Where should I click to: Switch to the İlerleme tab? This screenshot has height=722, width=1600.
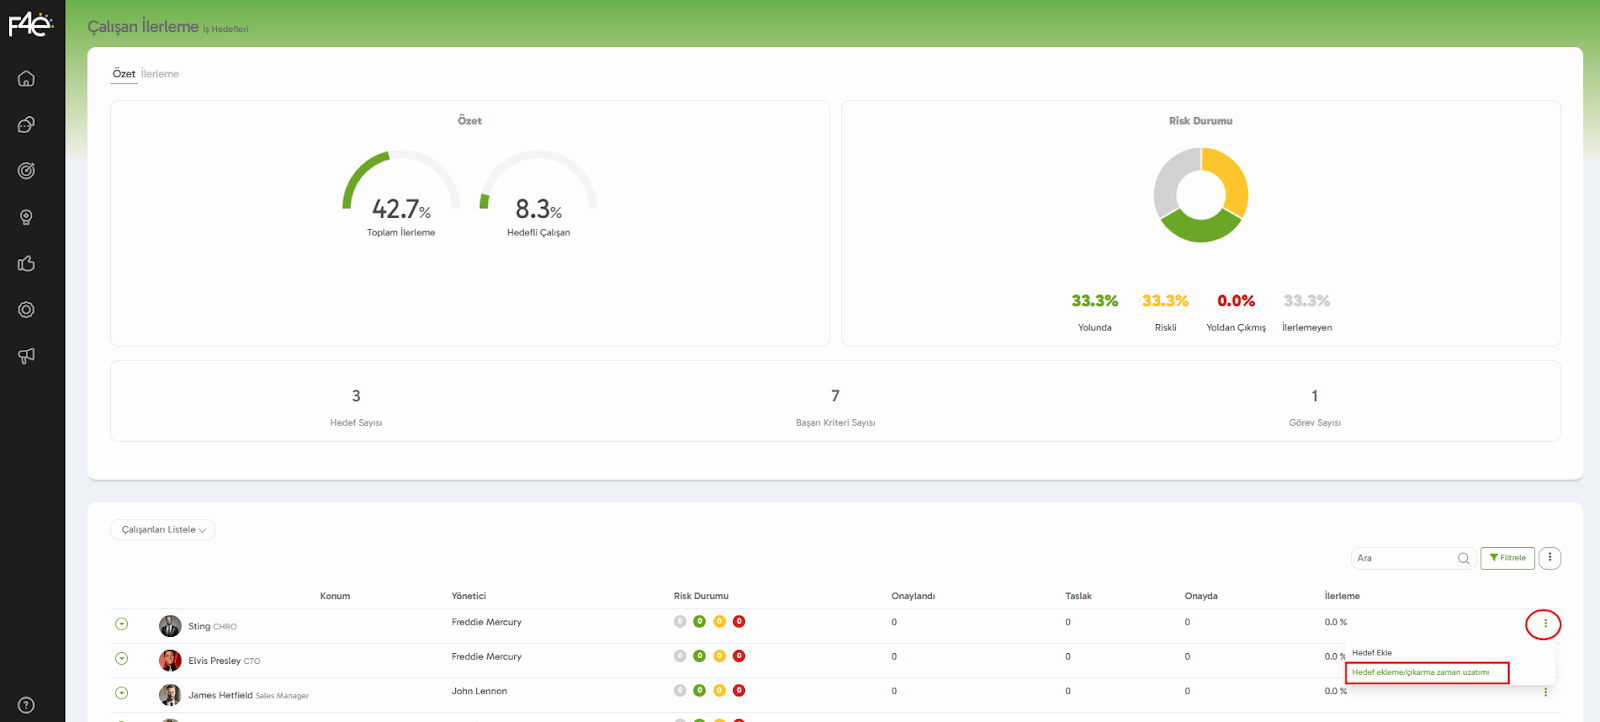coord(160,74)
